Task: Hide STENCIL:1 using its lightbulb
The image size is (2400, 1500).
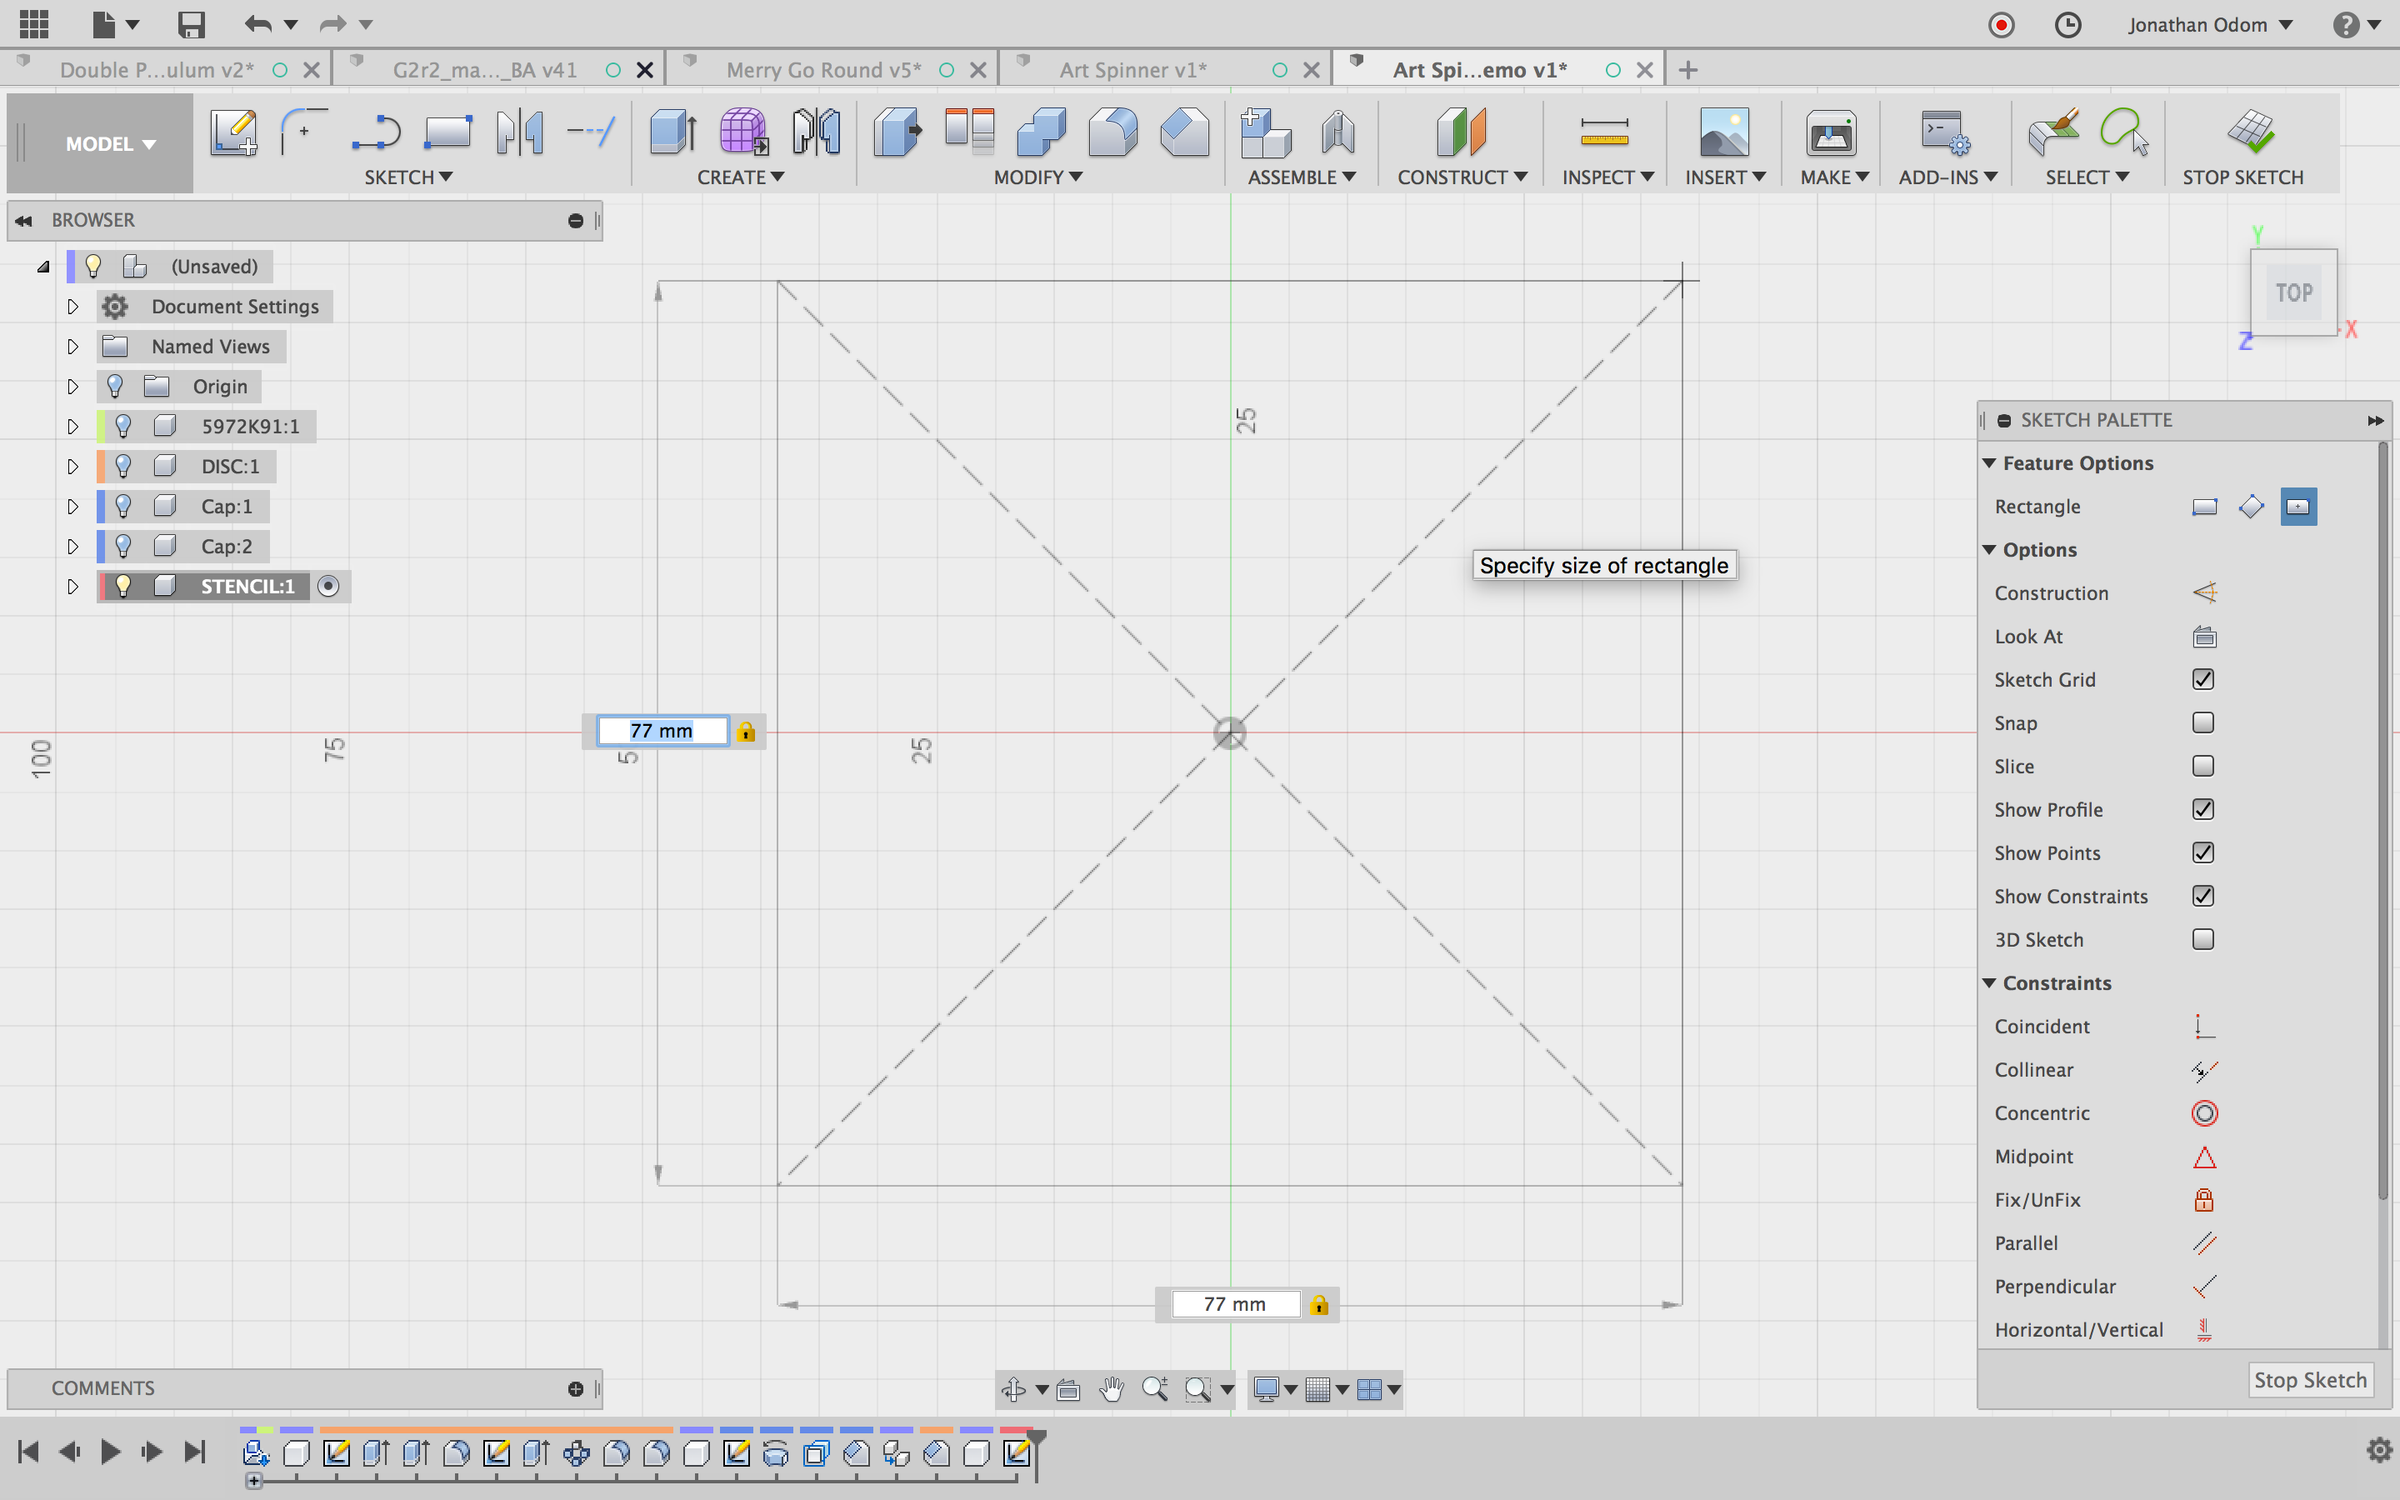Action: click(123, 586)
